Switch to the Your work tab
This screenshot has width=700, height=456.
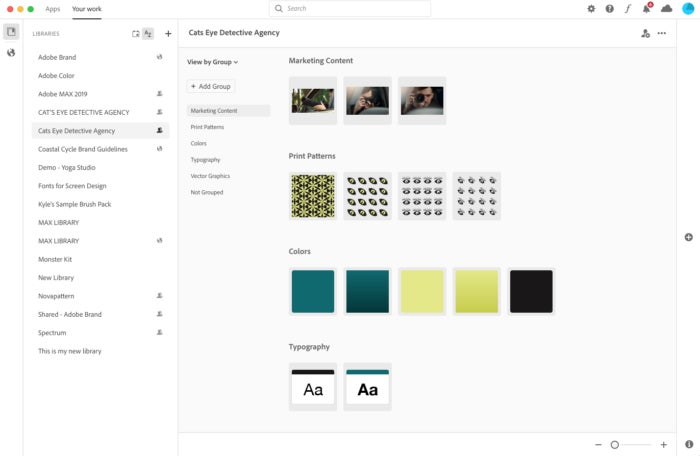point(87,9)
